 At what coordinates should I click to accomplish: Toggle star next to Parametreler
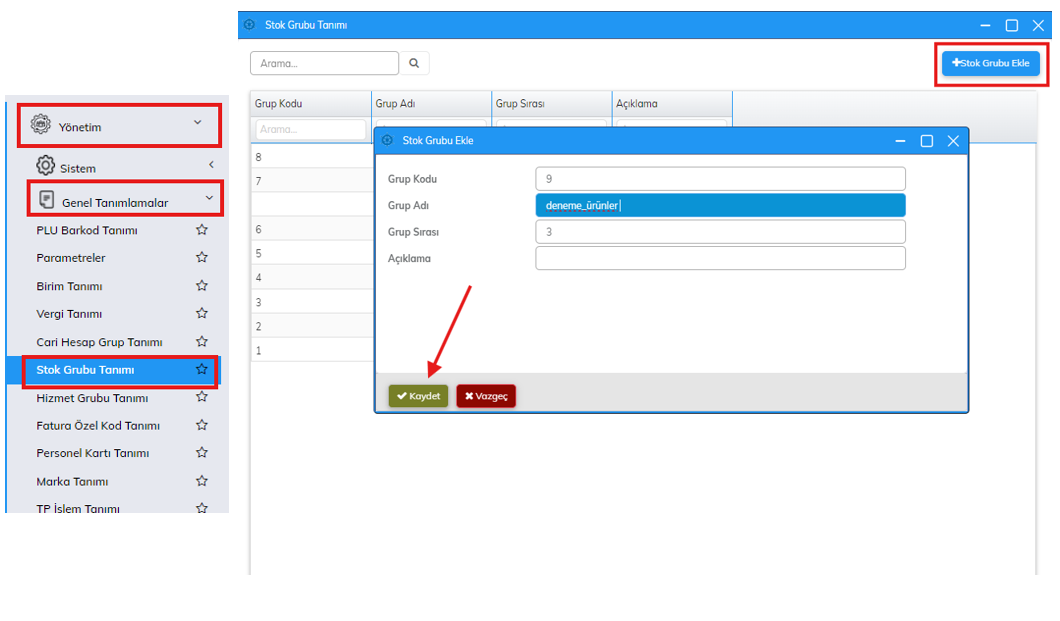[x=202, y=258]
